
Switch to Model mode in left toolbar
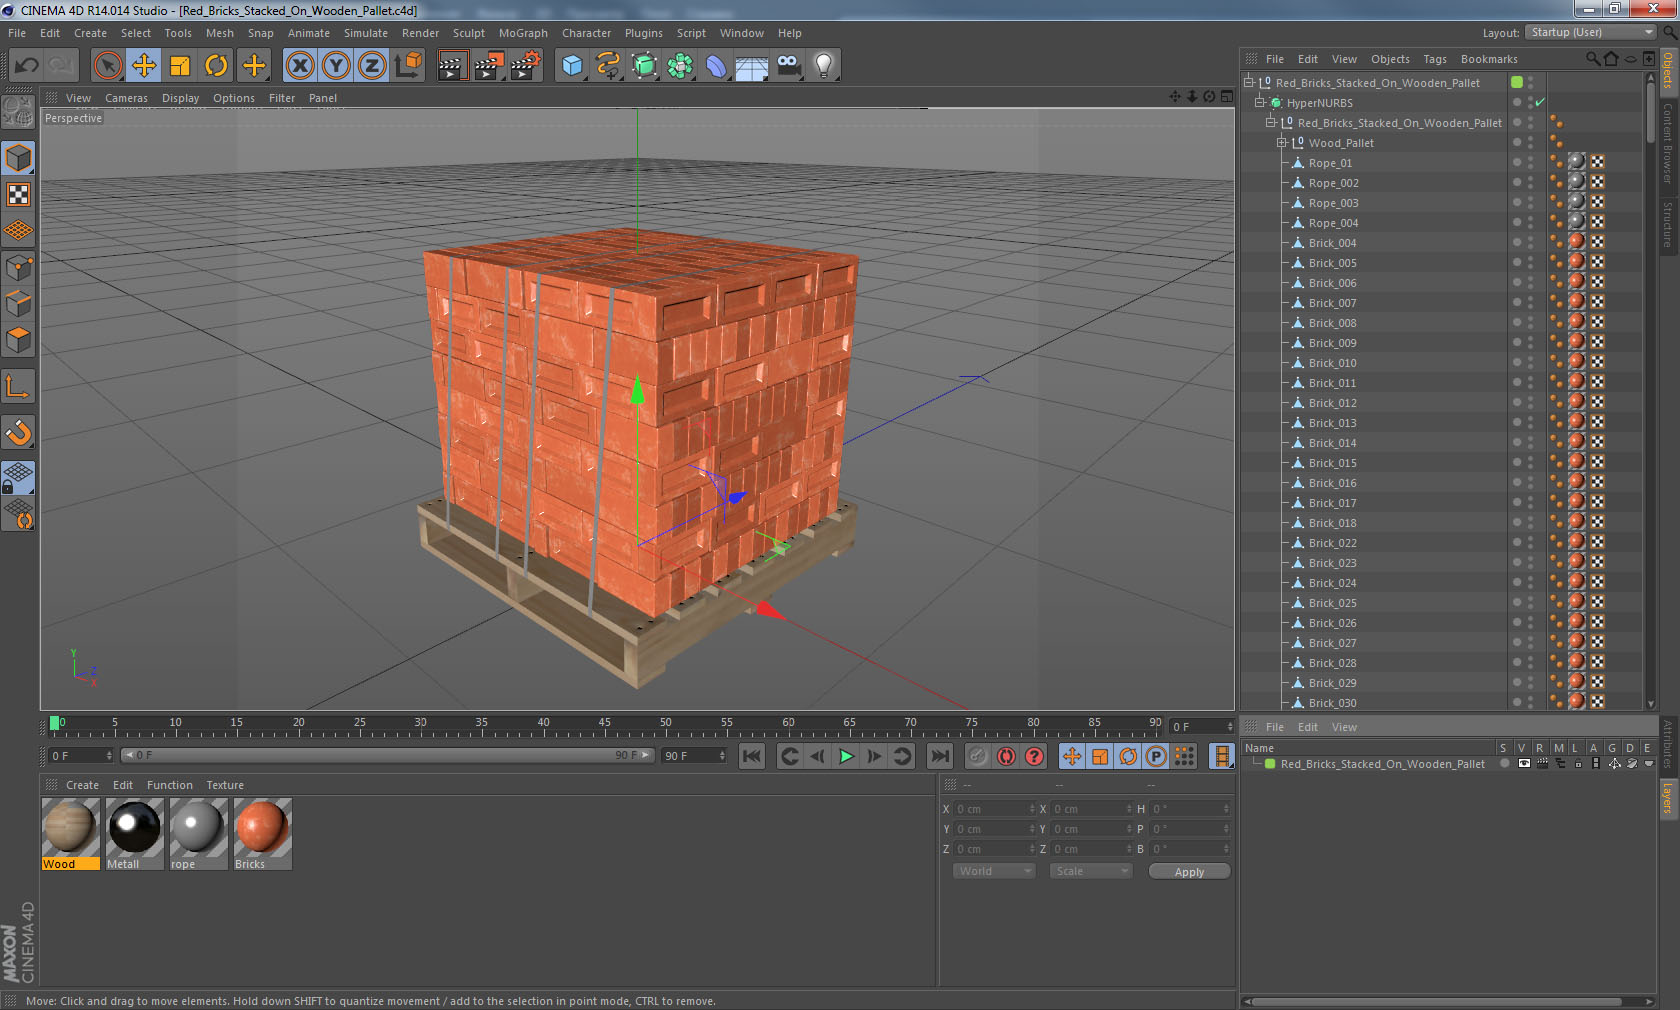(19, 158)
